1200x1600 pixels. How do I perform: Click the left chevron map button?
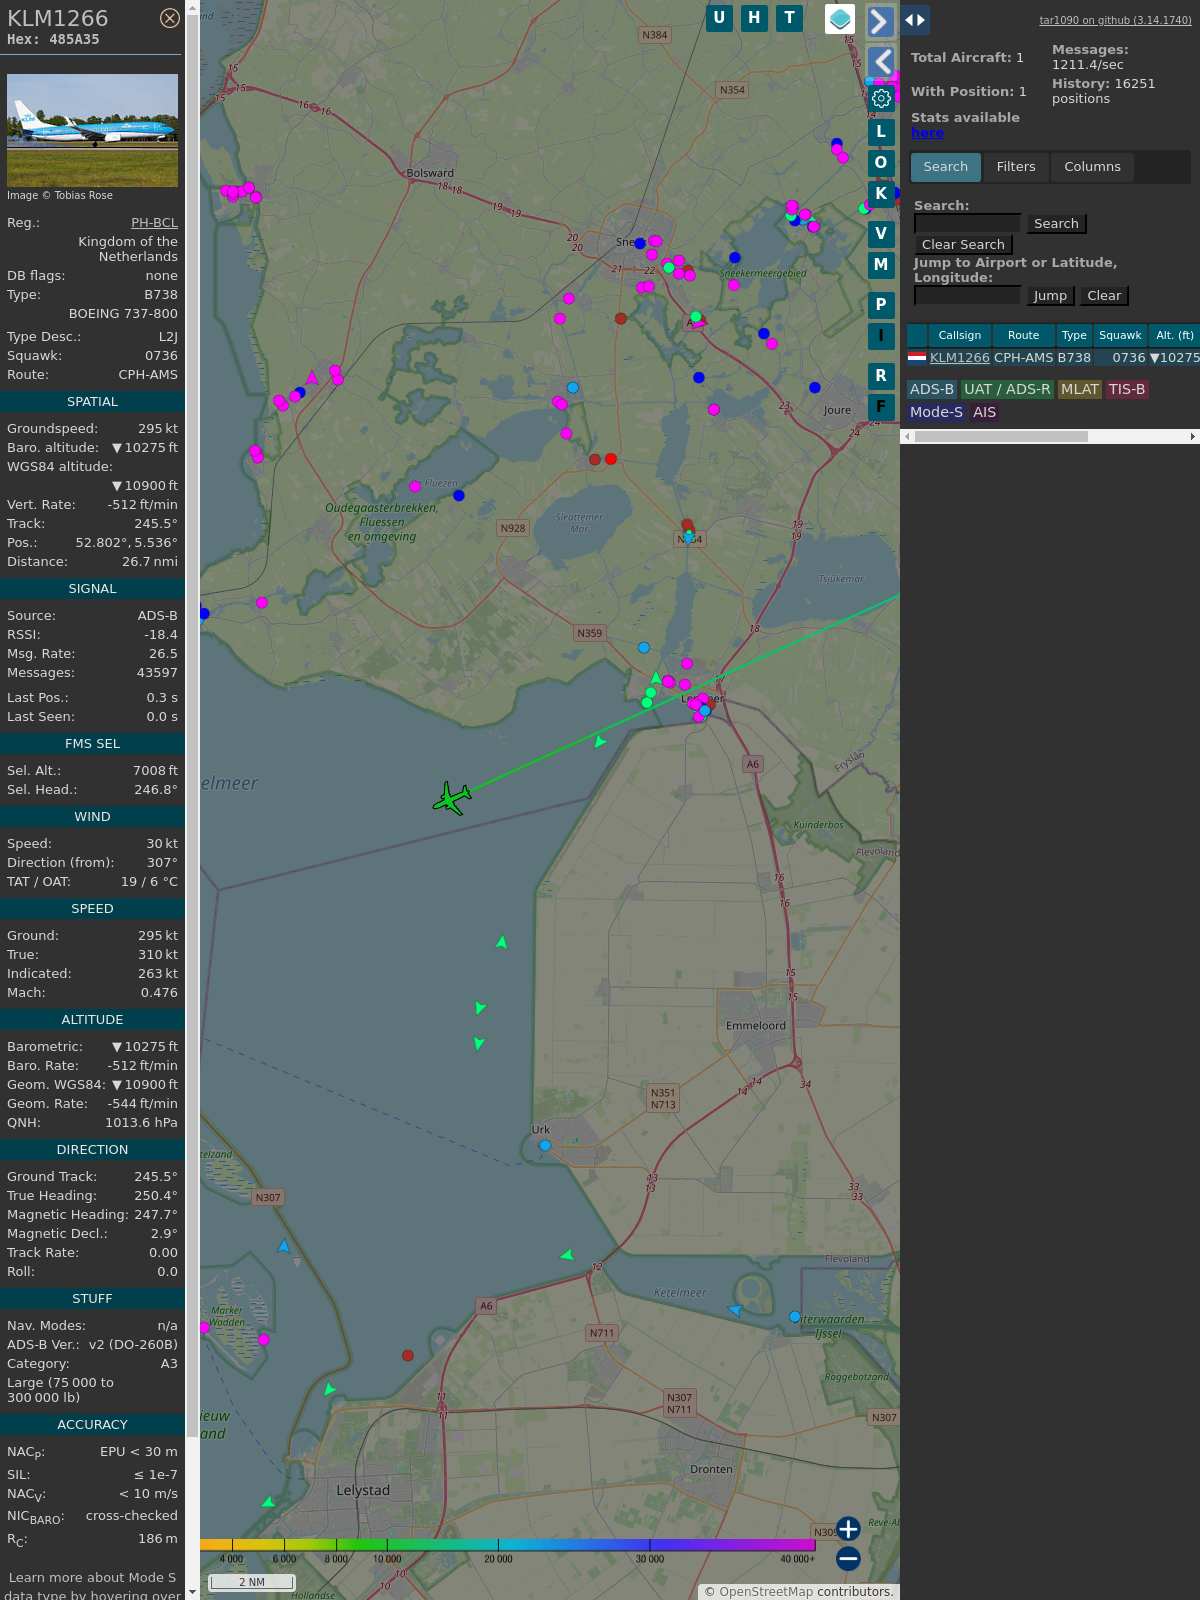(880, 62)
